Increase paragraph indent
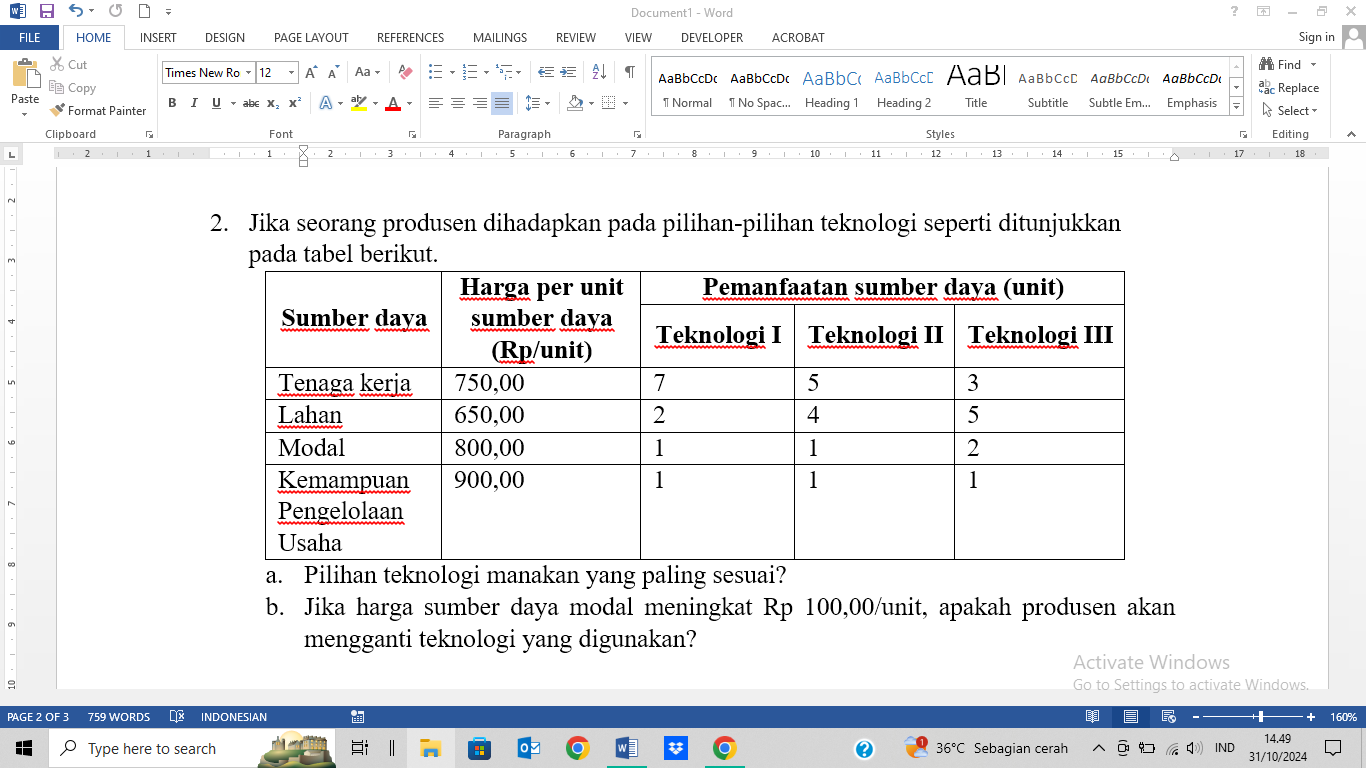This screenshot has width=1366, height=768. pos(569,72)
